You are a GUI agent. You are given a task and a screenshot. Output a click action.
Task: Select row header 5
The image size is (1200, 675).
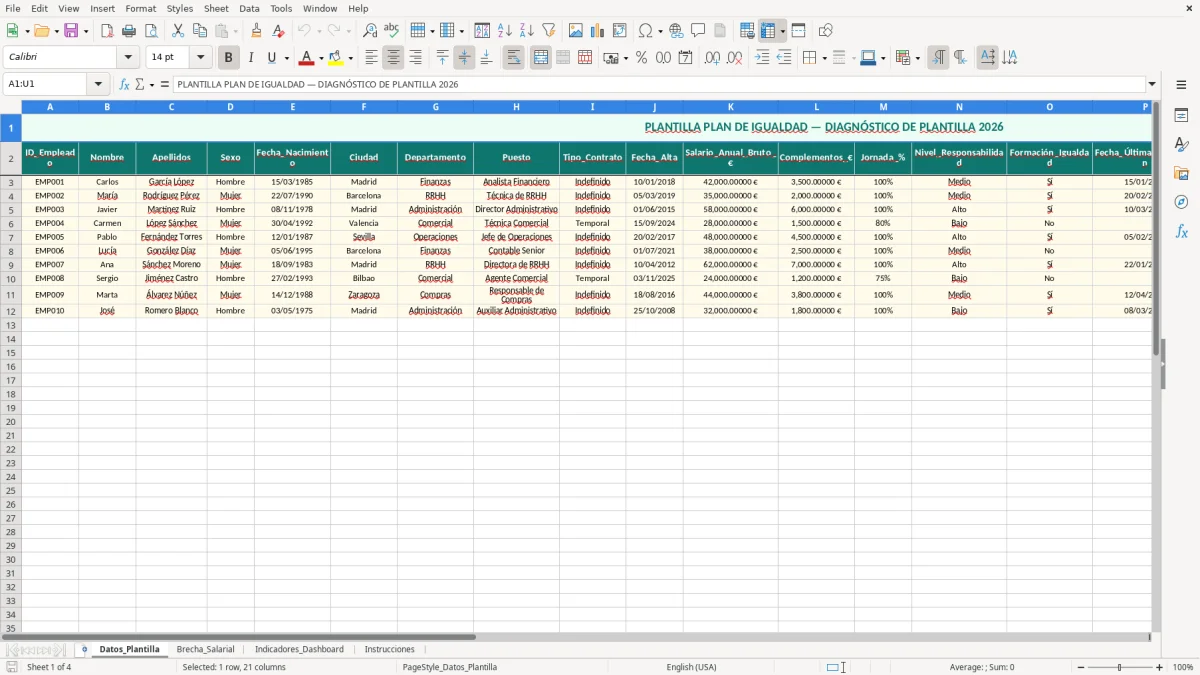[11, 210]
